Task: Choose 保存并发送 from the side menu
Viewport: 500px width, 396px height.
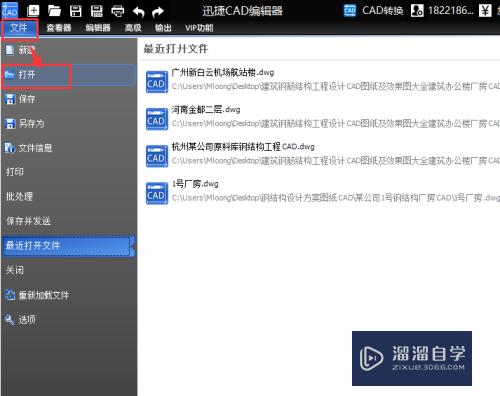Action: tap(69, 221)
